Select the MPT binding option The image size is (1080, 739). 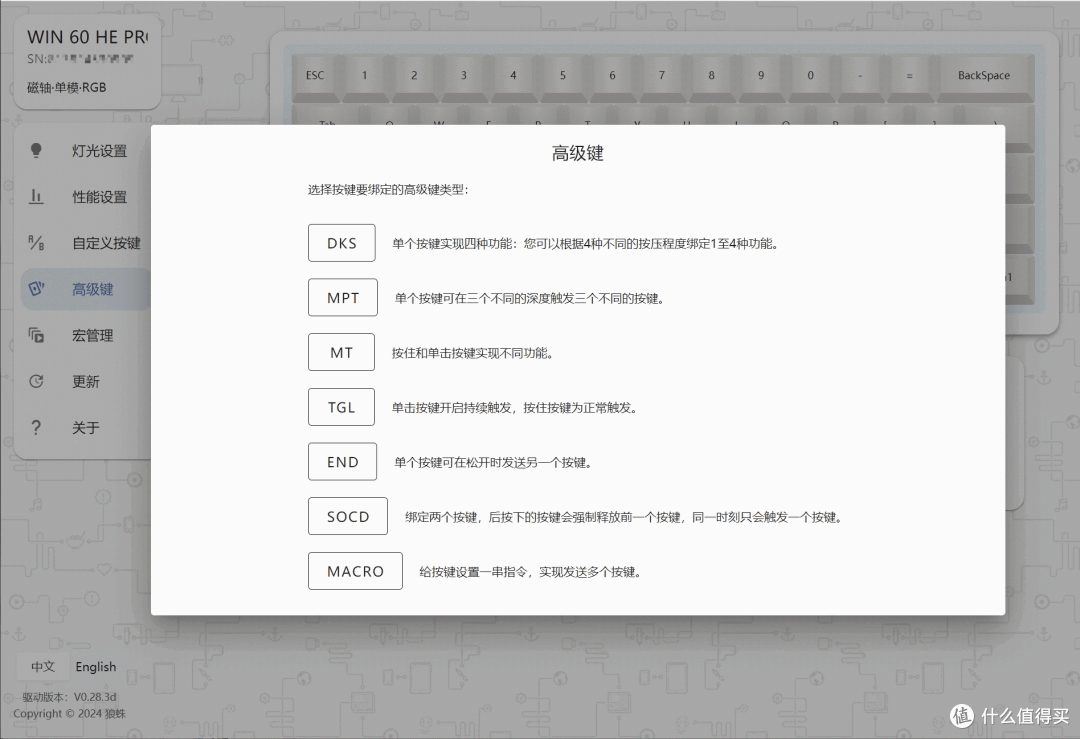(342, 297)
